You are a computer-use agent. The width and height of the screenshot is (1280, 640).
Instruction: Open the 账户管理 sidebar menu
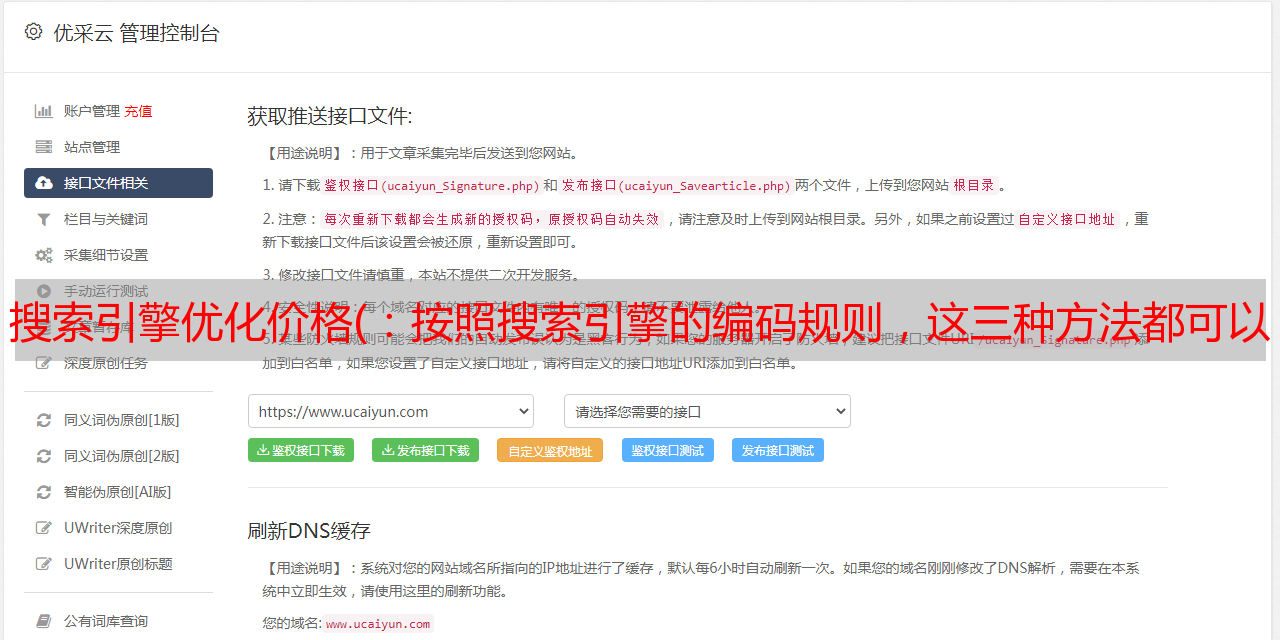click(92, 111)
